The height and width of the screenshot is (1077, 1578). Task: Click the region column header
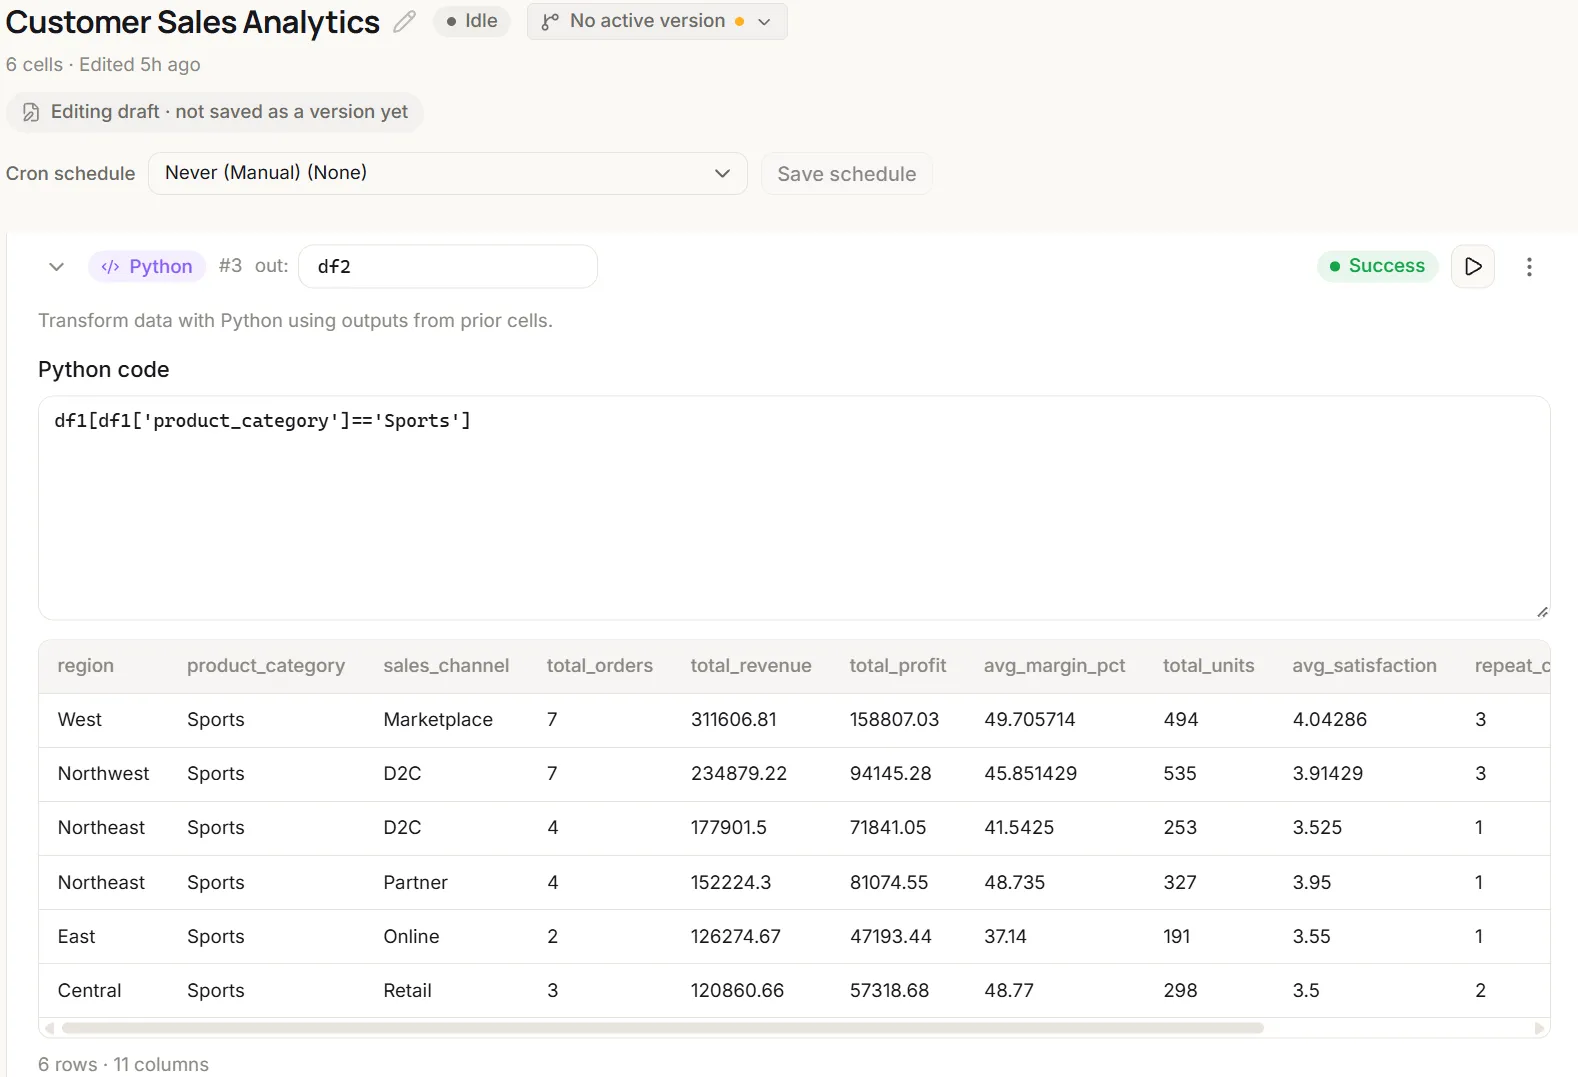(x=86, y=666)
